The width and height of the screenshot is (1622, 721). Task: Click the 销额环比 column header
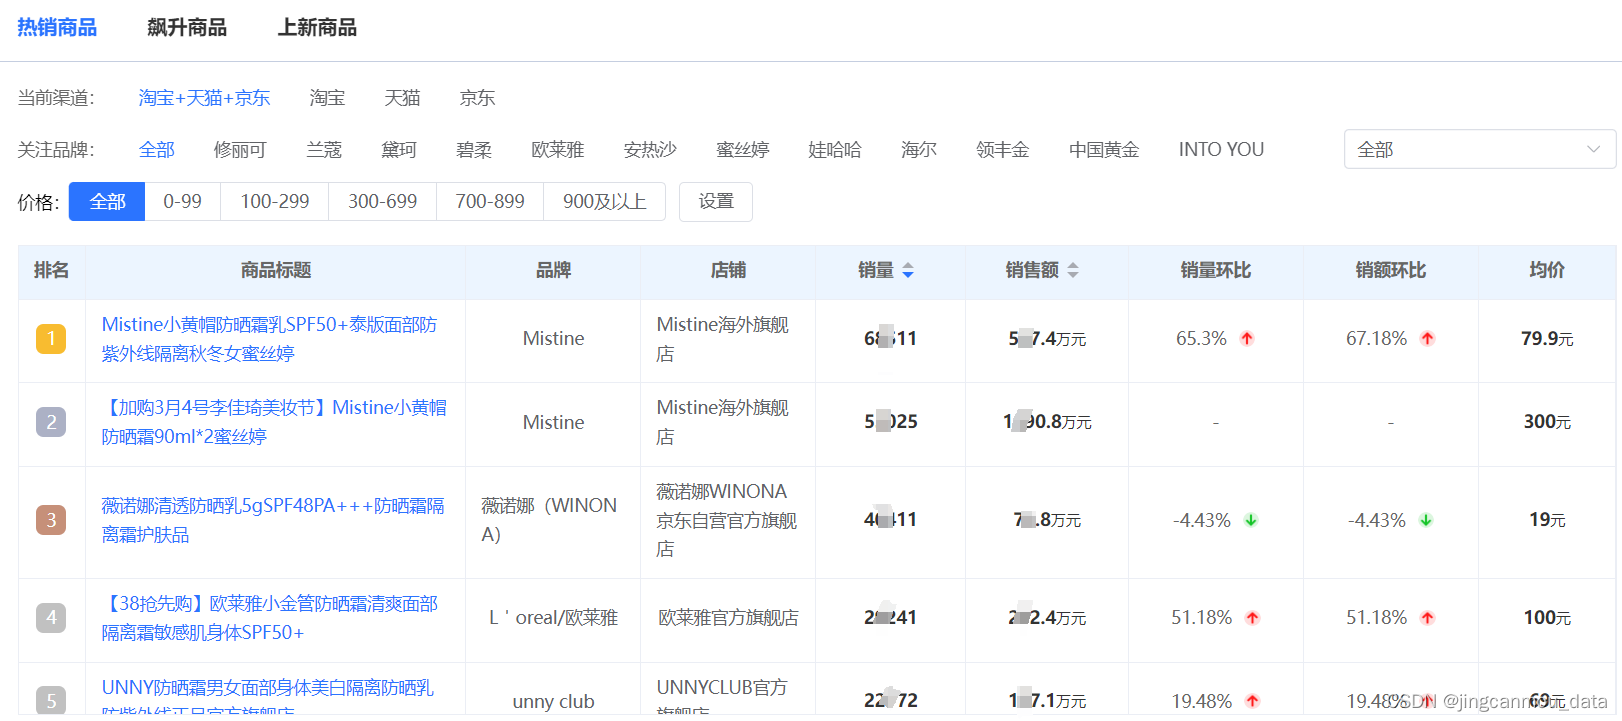pyautogui.click(x=1391, y=270)
